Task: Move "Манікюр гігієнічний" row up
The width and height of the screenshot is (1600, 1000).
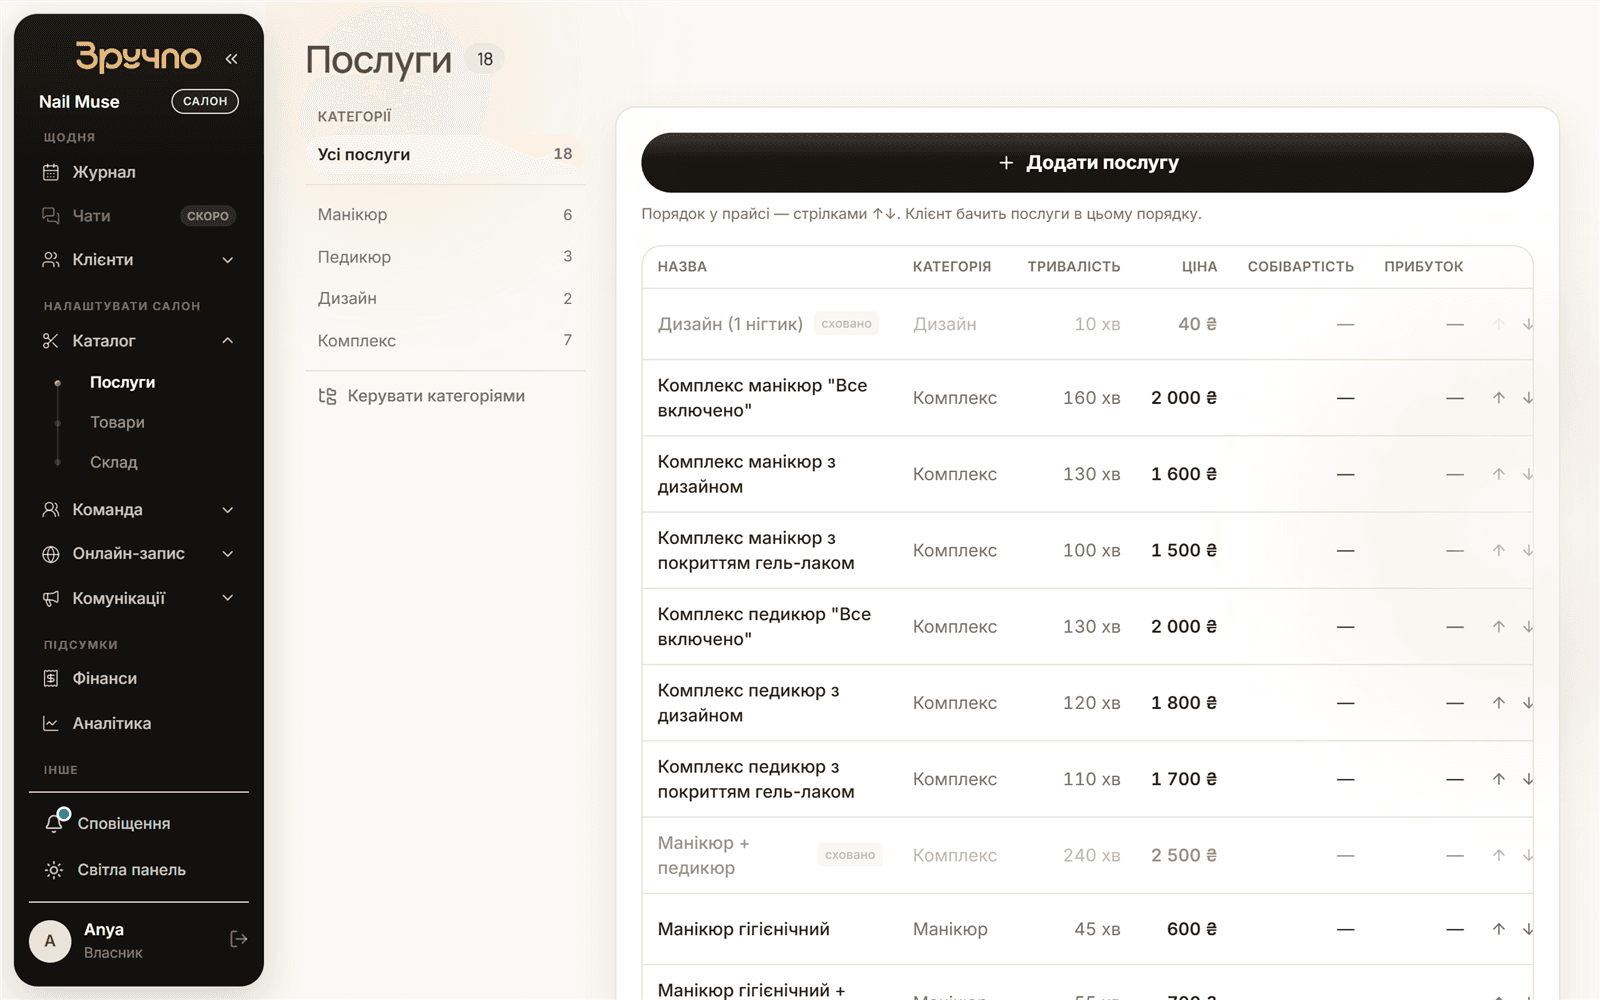Action: tap(1499, 929)
